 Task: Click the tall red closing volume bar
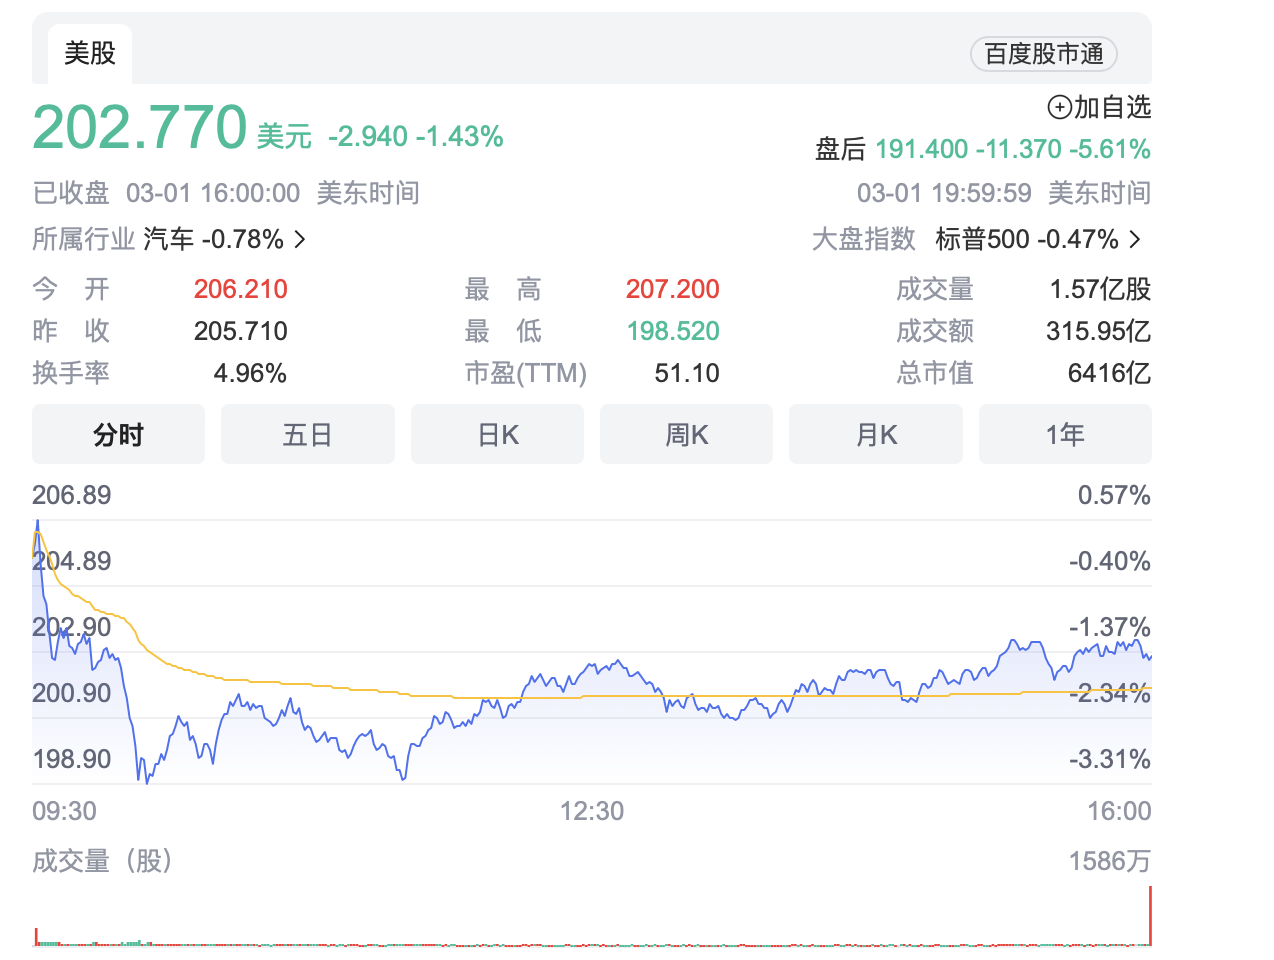point(1150,915)
